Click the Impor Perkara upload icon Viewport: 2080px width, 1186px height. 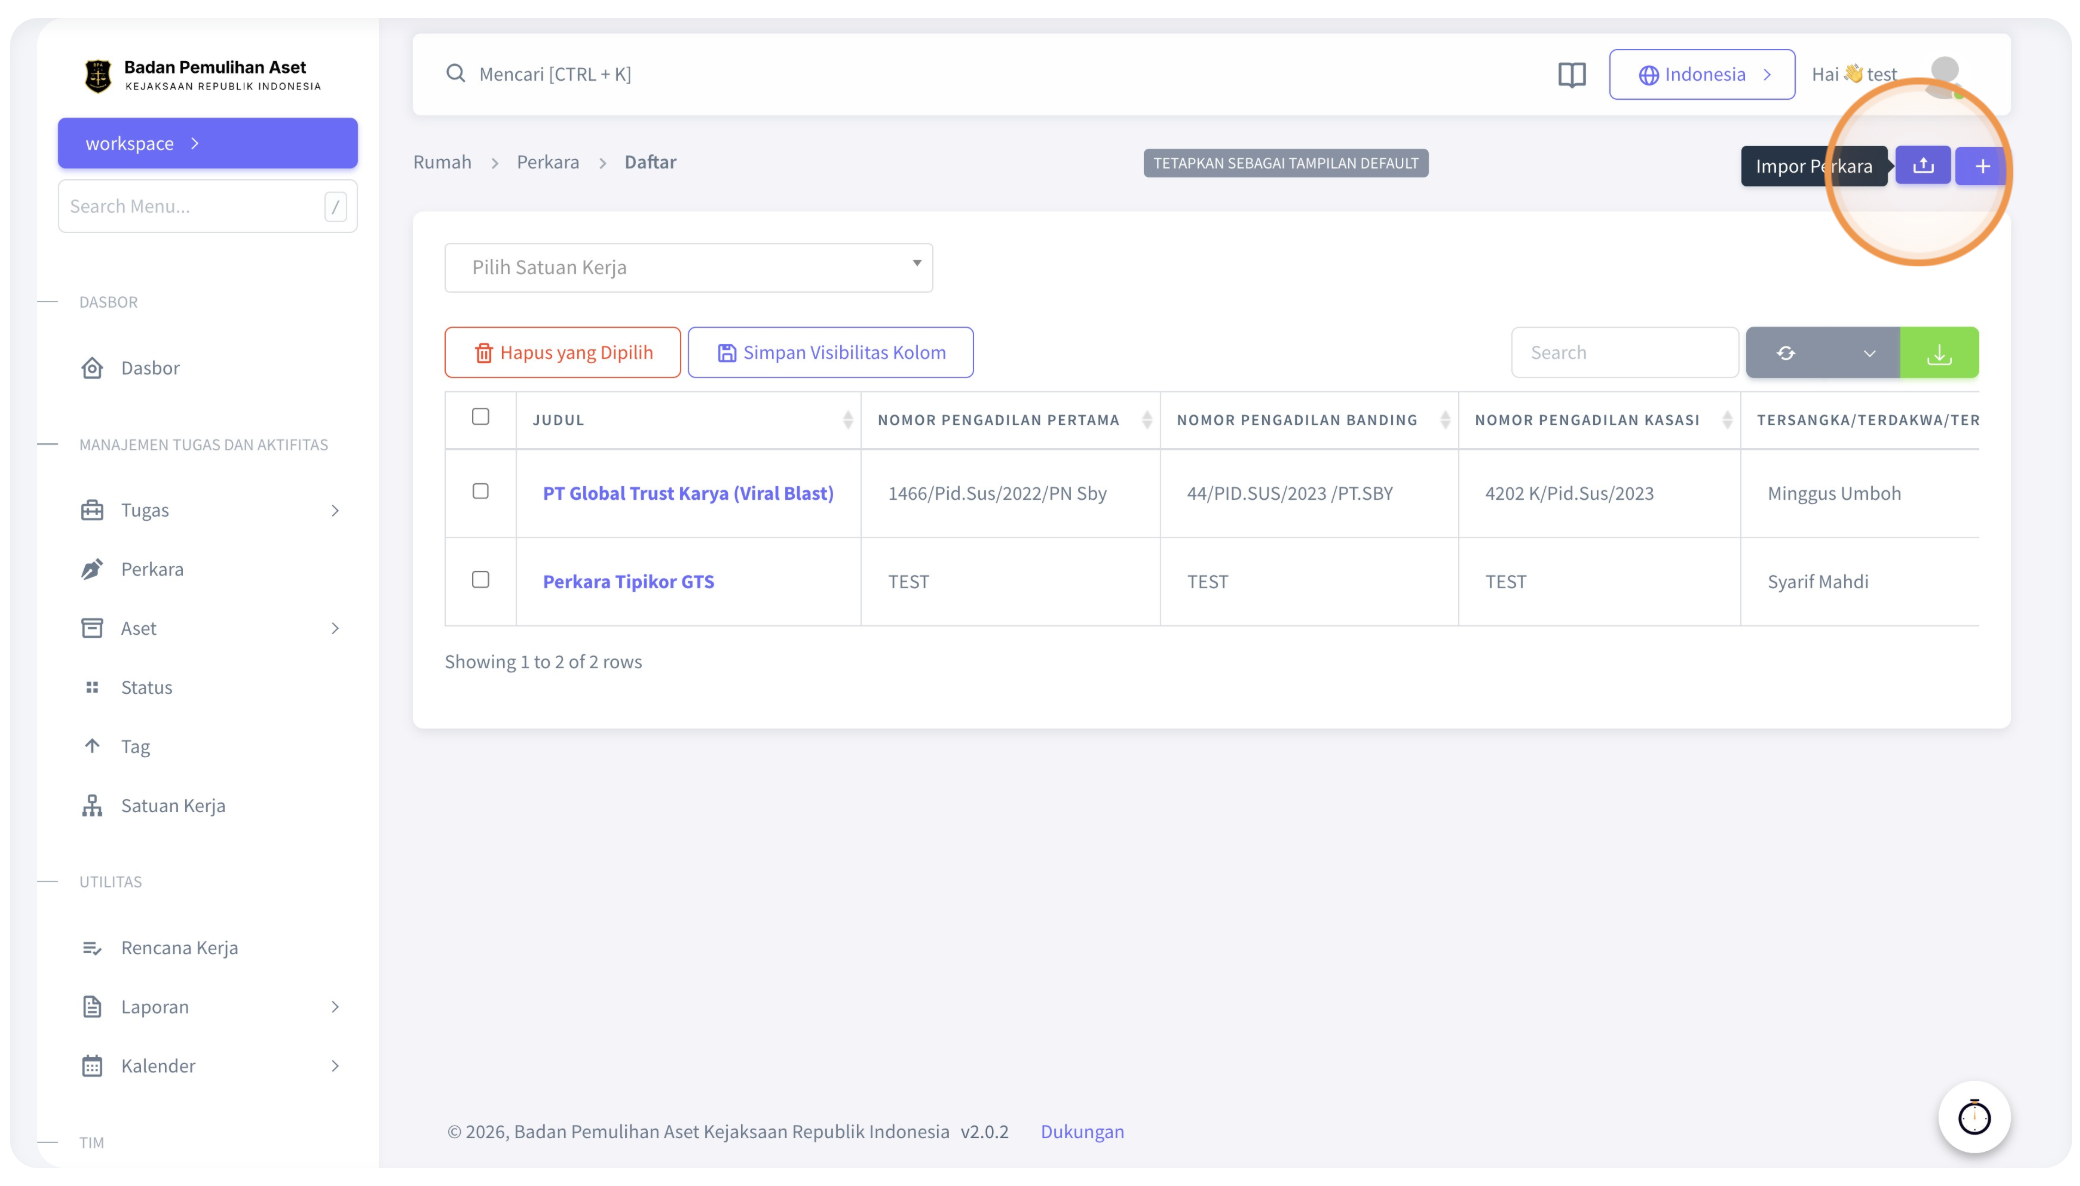(1923, 166)
